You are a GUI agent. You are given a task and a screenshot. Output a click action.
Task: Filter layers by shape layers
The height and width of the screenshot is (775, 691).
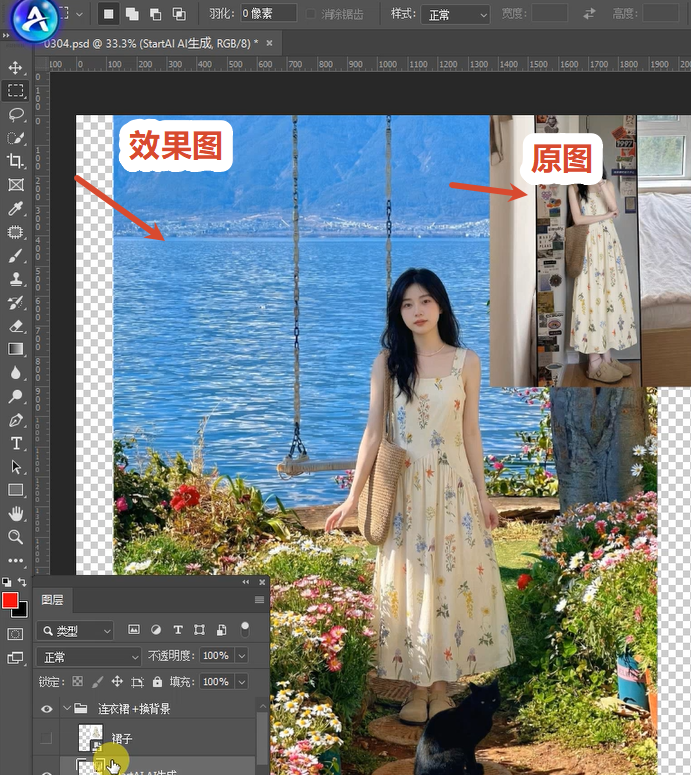[199, 629]
